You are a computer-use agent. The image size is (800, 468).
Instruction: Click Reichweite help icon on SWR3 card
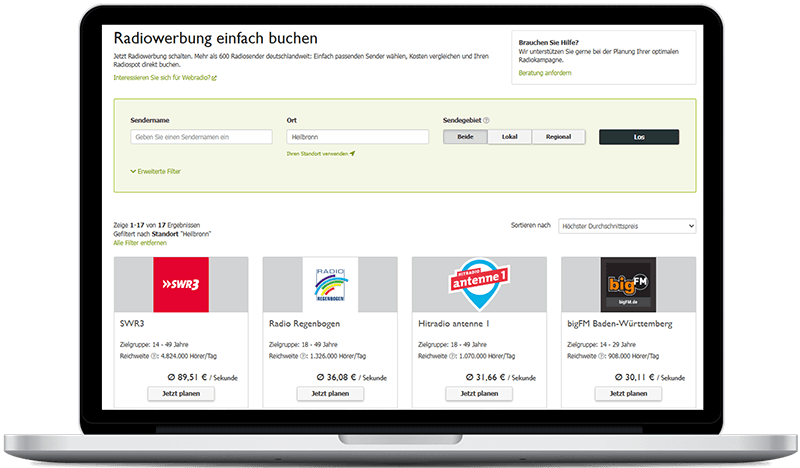pyautogui.click(x=154, y=356)
